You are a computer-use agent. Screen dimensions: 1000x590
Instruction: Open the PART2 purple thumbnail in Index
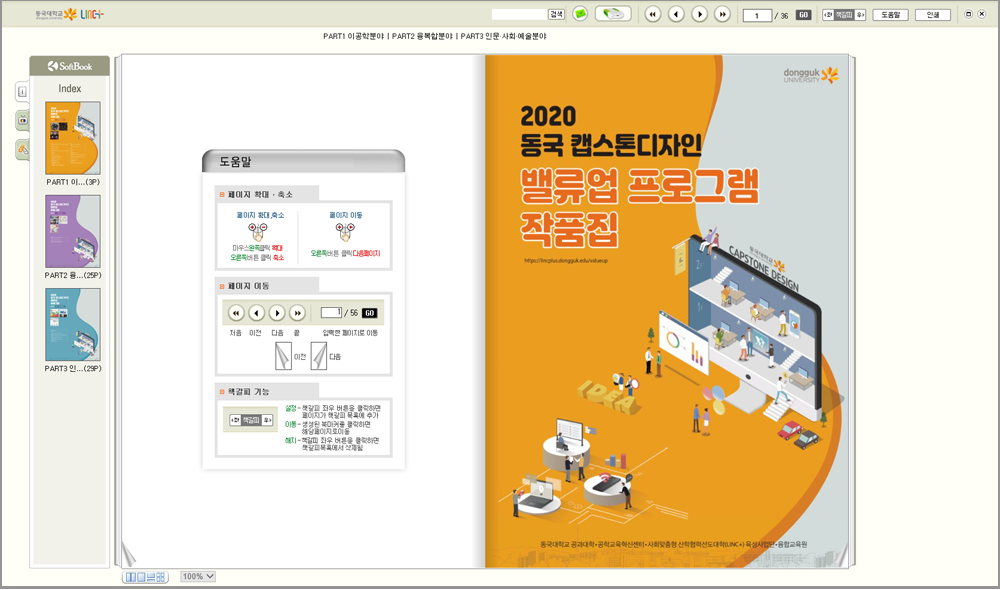tap(73, 232)
